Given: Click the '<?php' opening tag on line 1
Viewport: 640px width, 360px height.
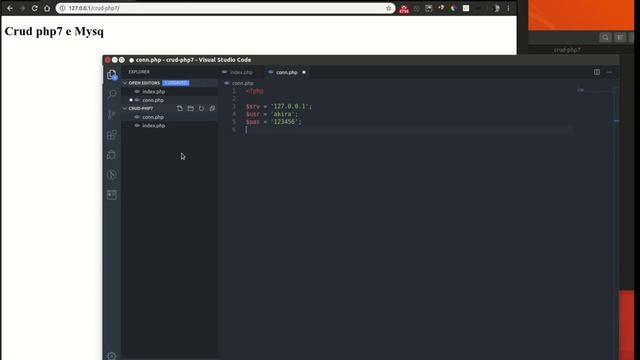Looking at the screenshot, I should [254, 91].
